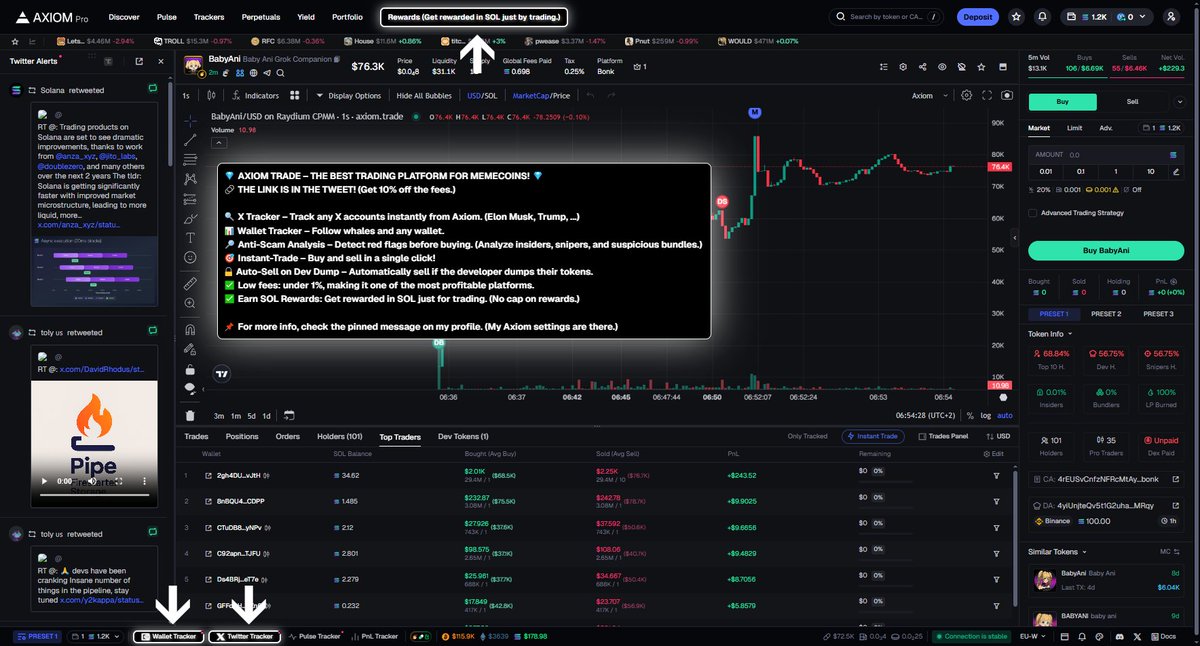
Task: Open the Axiom chart source dropdown
Action: (x=928, y=96)
